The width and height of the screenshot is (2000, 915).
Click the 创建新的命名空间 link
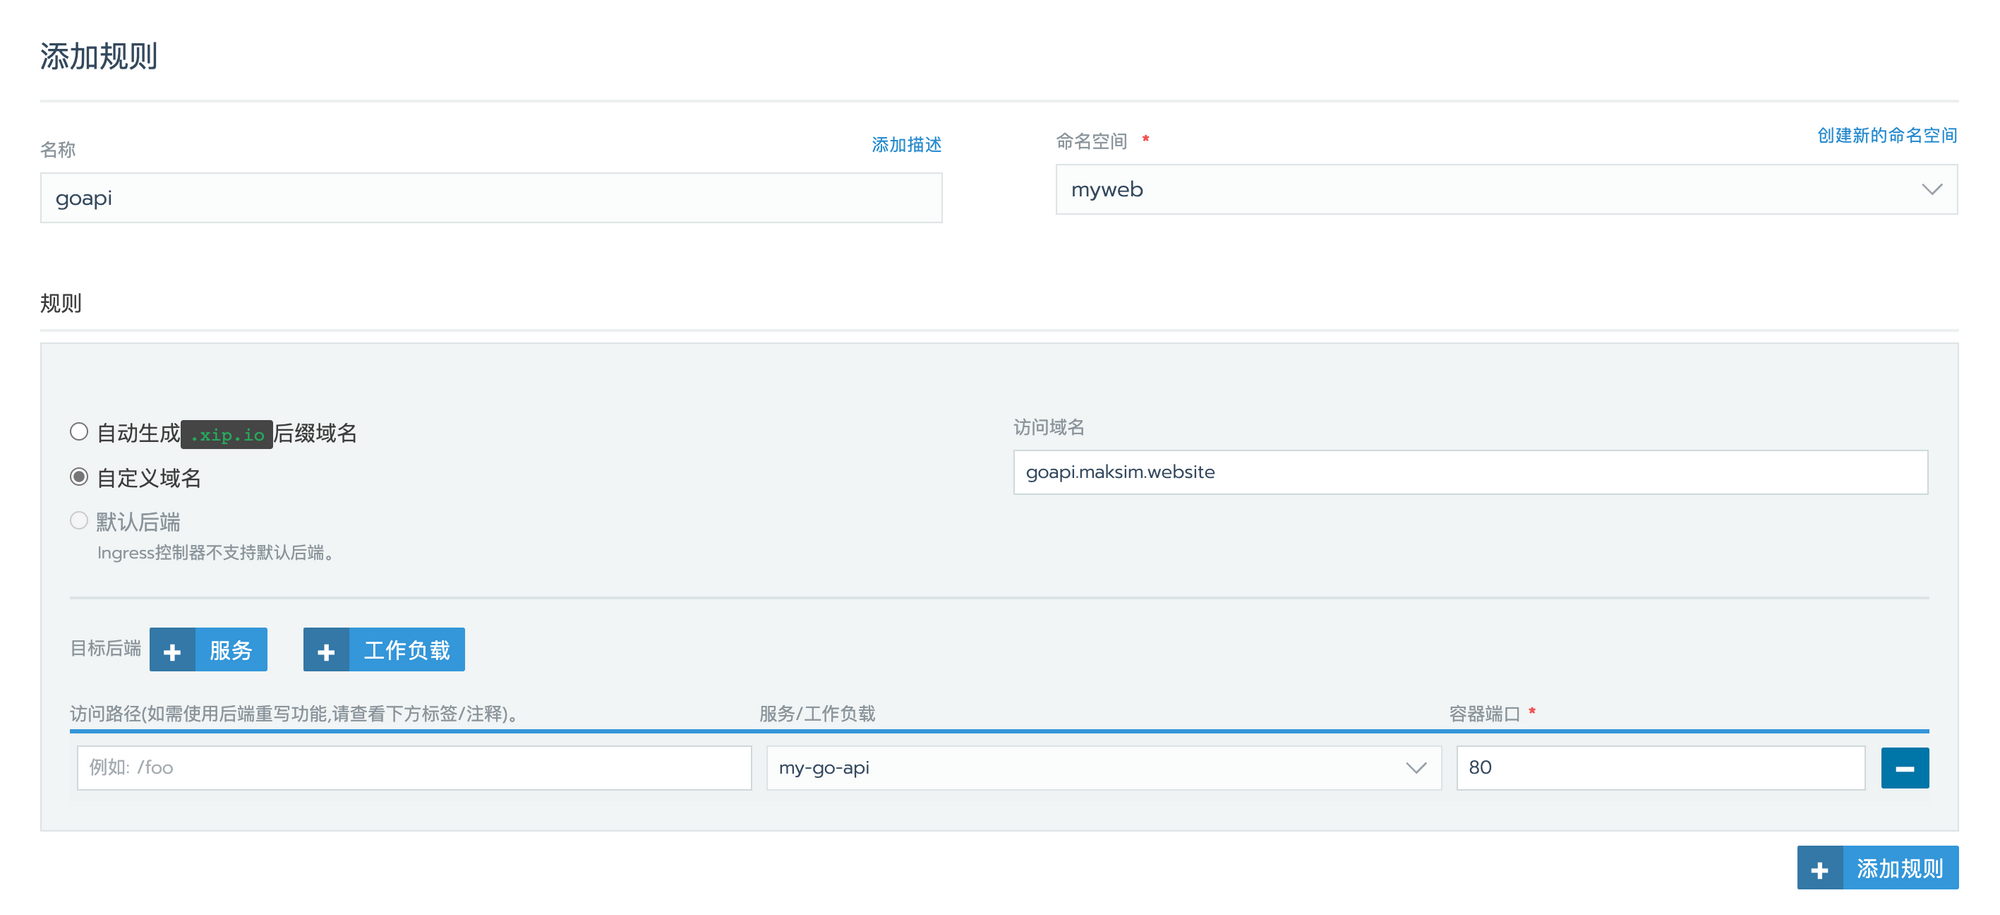pyautogui.click(x=1886, y=136)
